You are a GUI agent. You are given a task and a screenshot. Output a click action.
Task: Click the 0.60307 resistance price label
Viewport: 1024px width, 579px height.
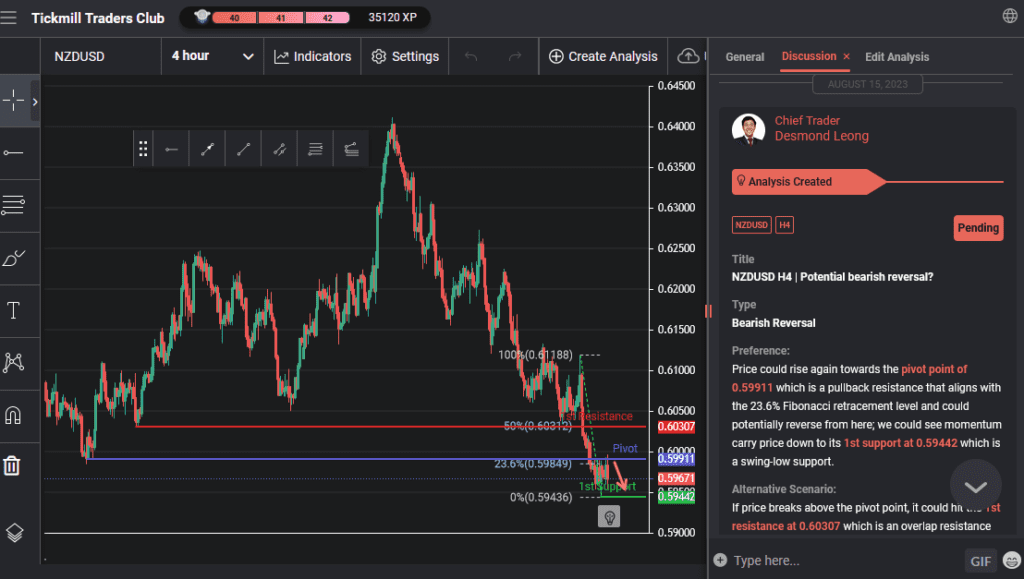[x=676, y=427]
